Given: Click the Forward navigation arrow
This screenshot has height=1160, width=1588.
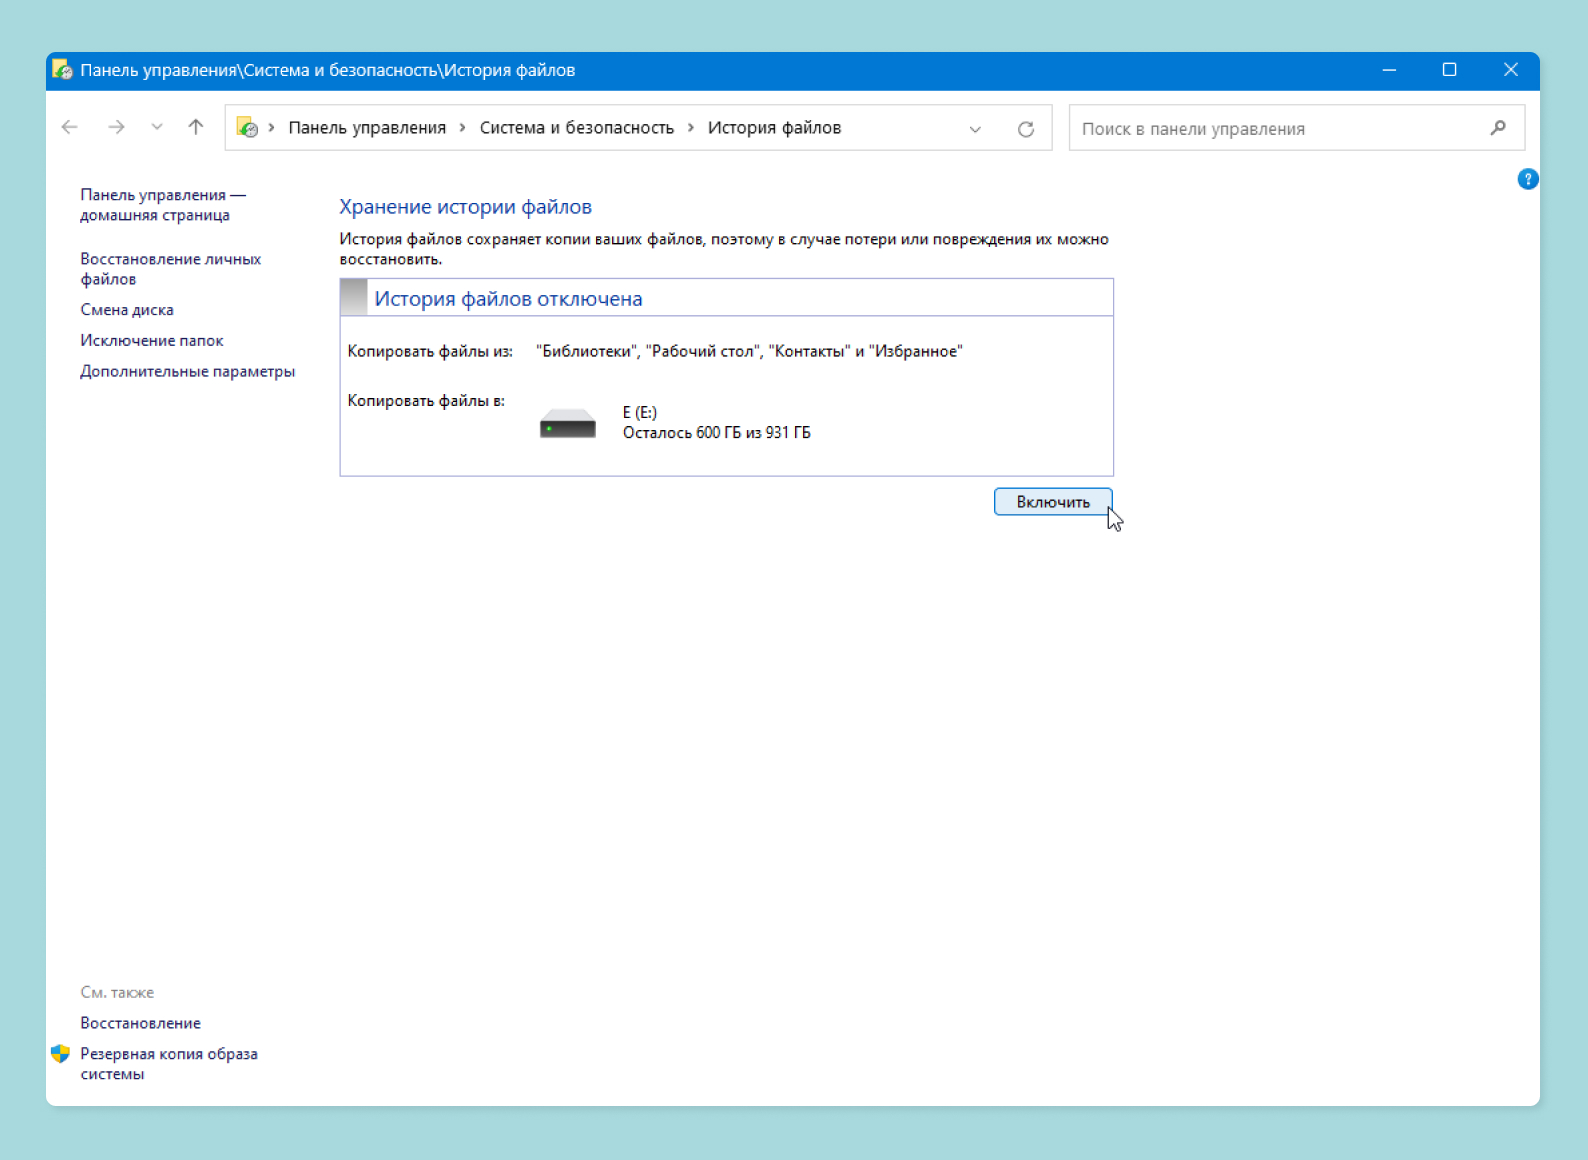Looking at the screenshot, I should coord(116,127).
